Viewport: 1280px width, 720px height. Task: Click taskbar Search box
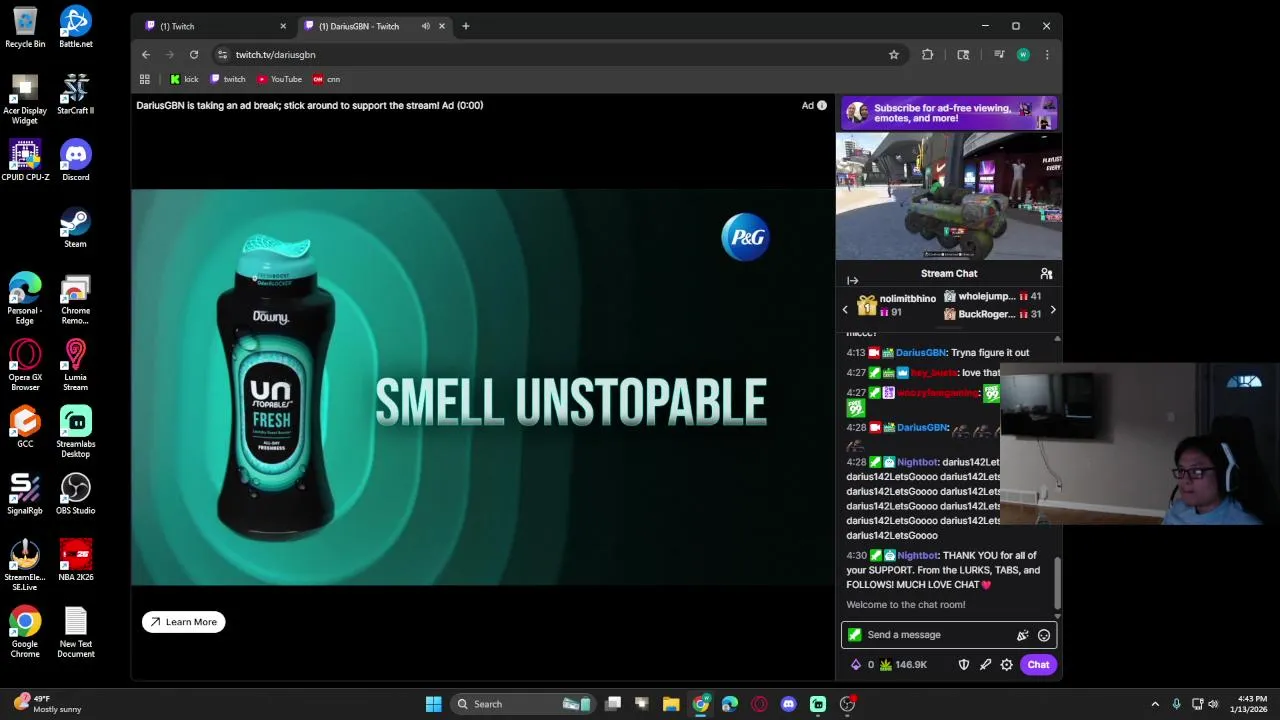pyautogui.click(x=523, y=704)
